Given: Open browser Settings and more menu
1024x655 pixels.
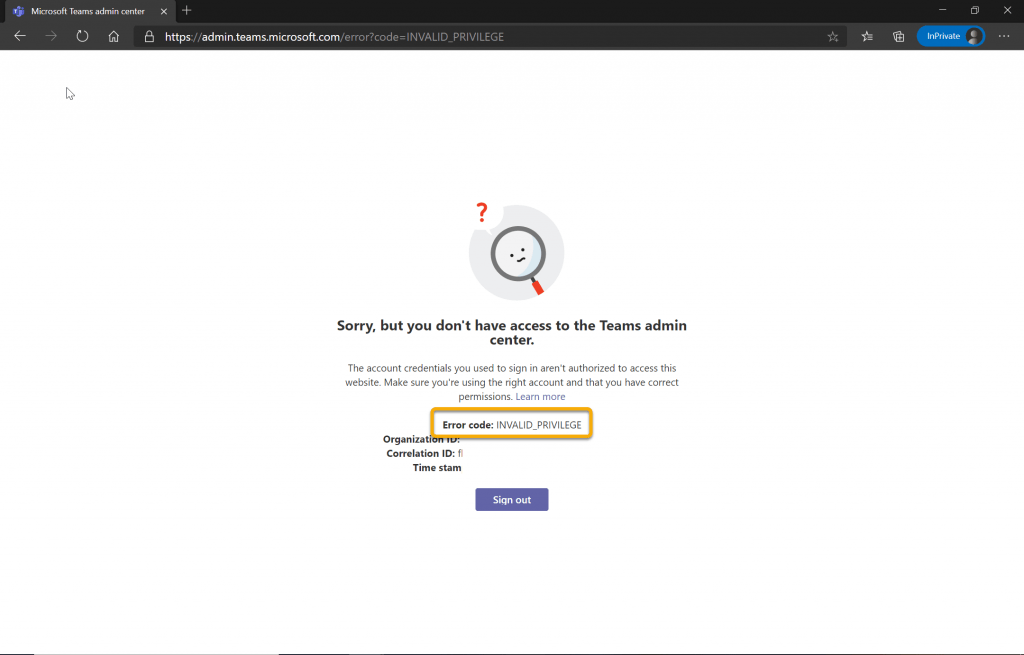Looking at the screenshot, I should pyautogui.click(x=1004, y=36).
